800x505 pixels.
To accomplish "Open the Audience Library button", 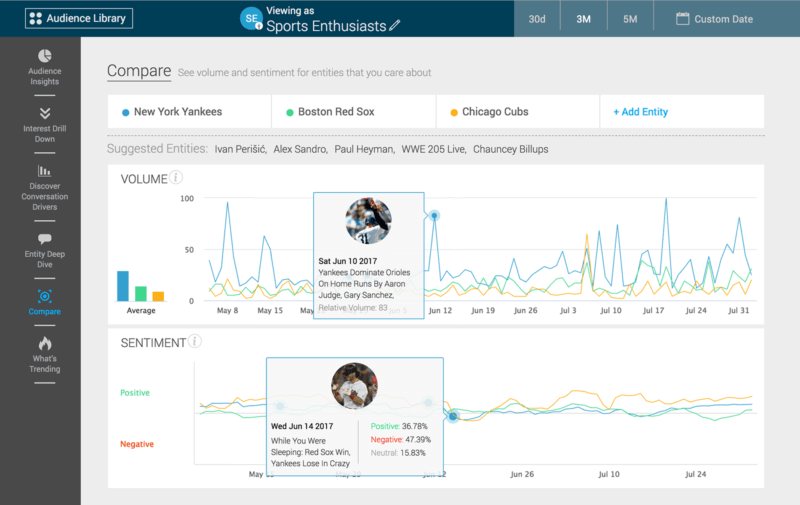I will pos(79,18).
